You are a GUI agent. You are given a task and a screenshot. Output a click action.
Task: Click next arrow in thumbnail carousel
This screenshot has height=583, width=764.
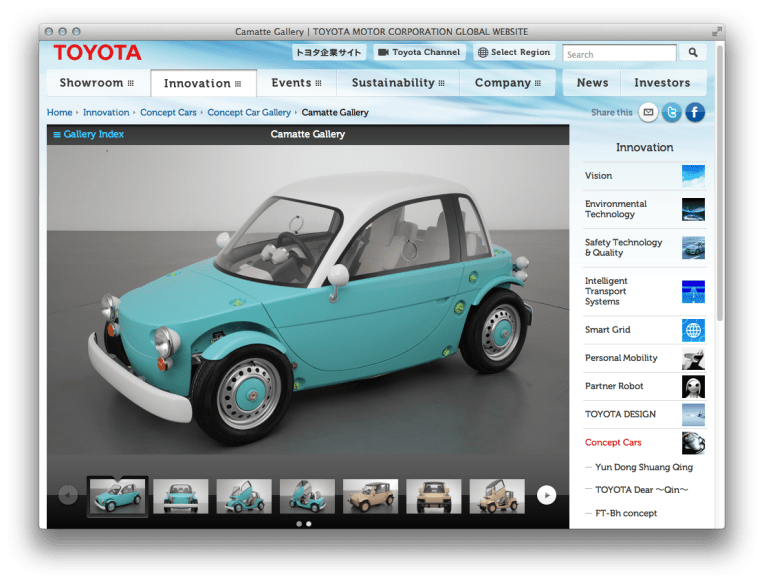(x=546, y=494)
